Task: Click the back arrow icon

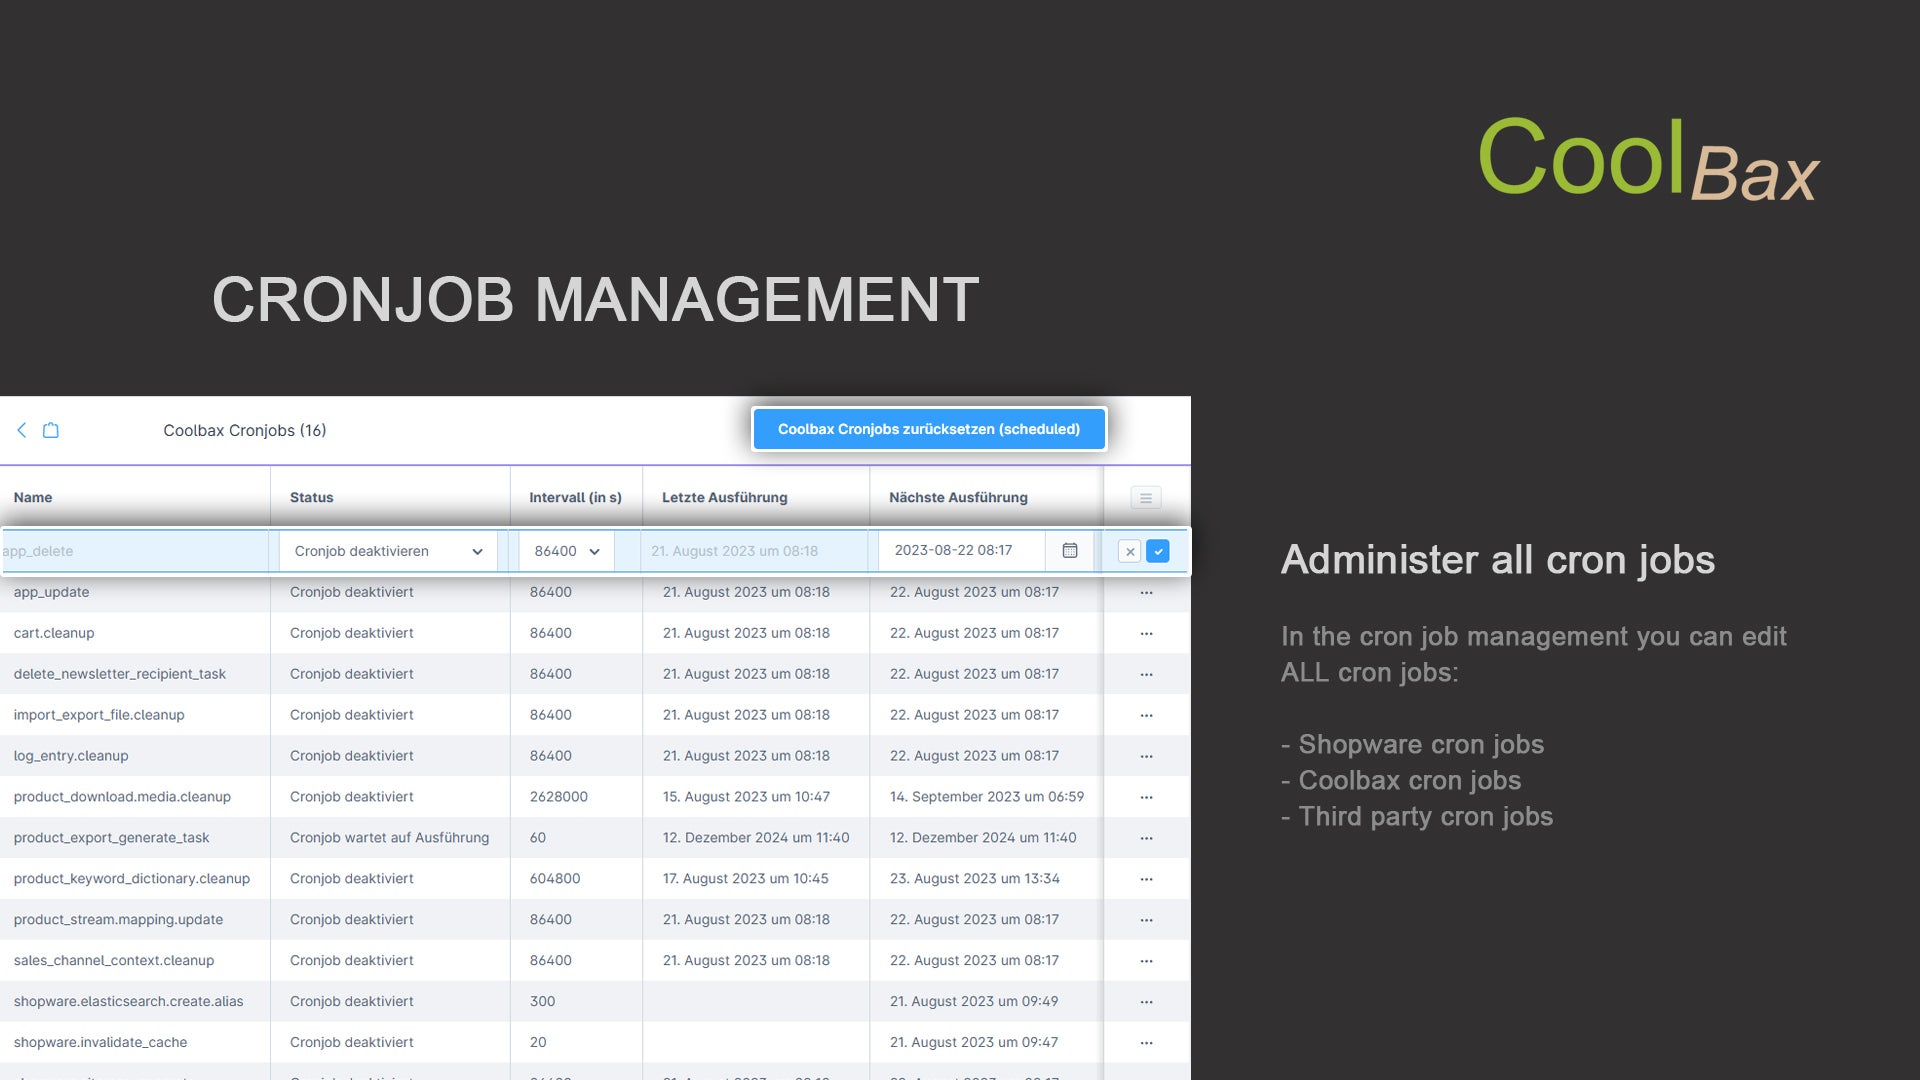Action: click(22, 430)
